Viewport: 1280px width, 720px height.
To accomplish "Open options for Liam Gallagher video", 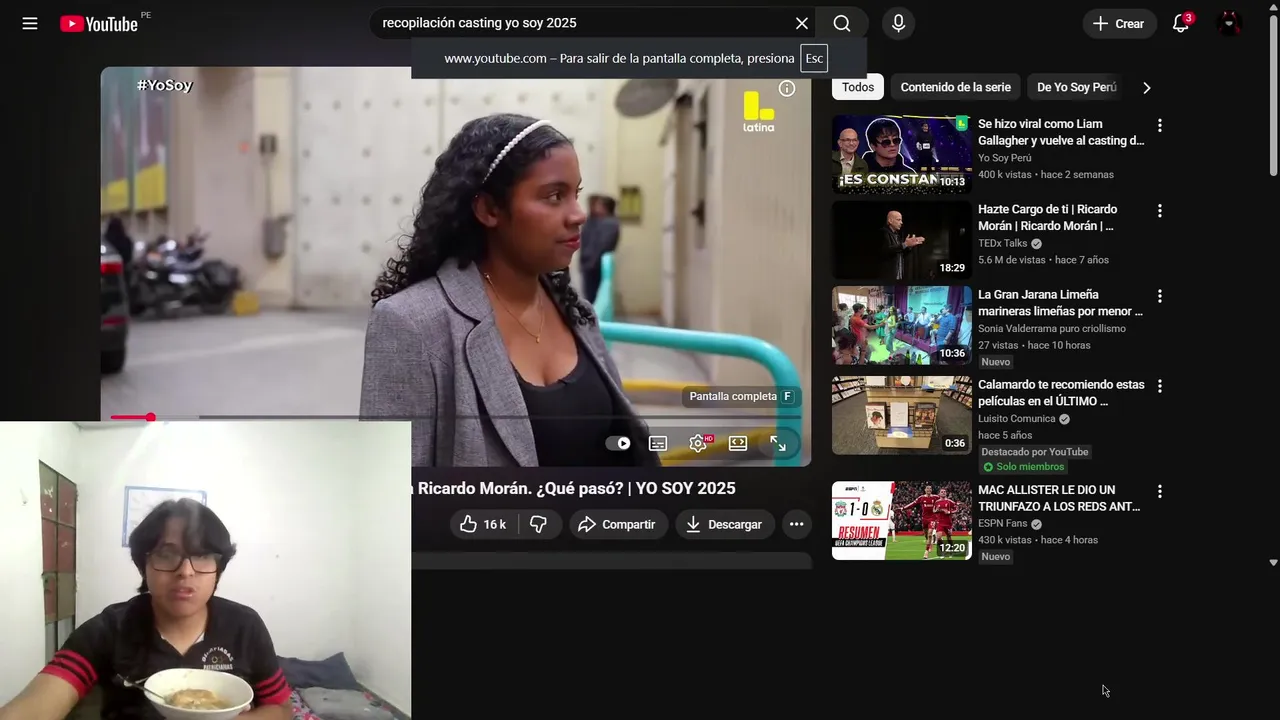I will (x=1160, y=126).
